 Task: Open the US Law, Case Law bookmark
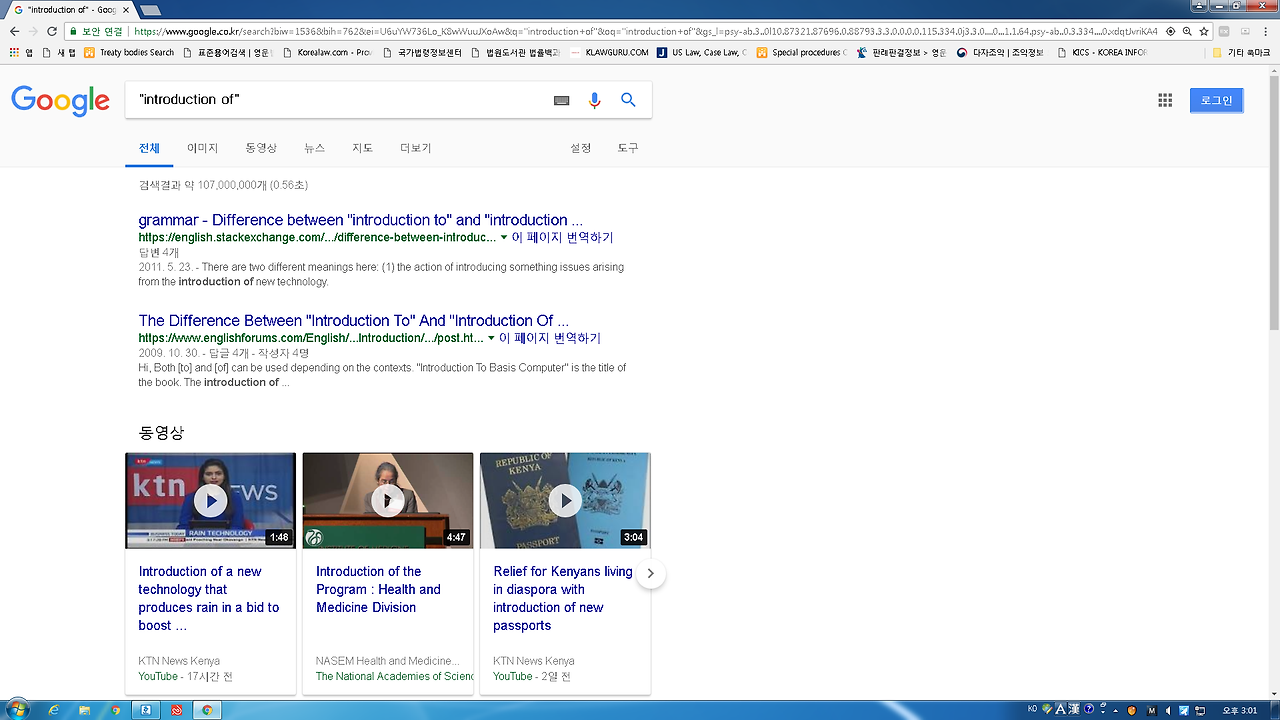701,52
